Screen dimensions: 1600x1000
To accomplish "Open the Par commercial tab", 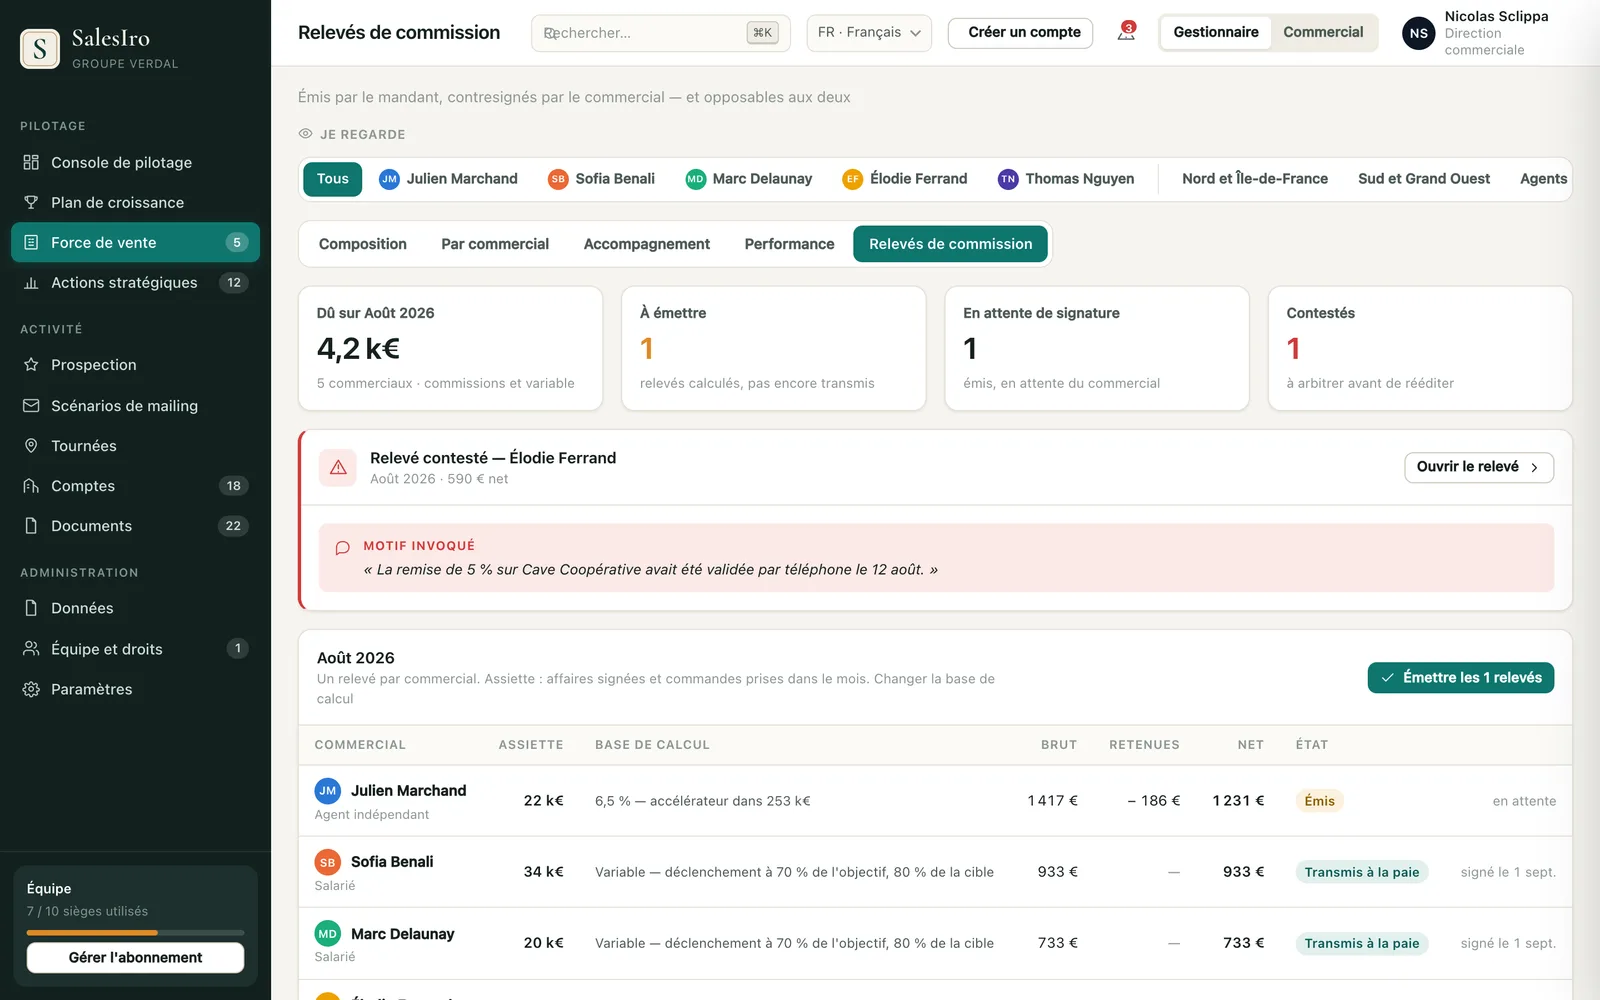I will pos(495,244).
